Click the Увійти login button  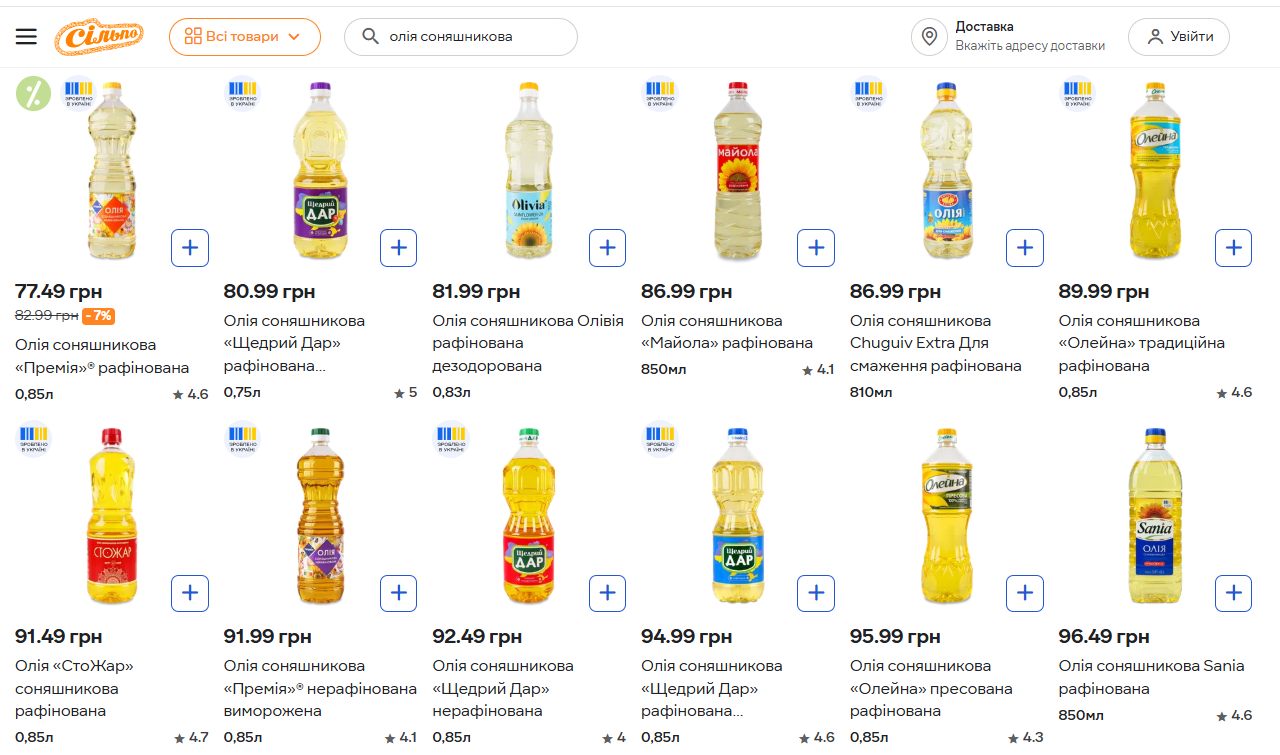click(1178, 37)
